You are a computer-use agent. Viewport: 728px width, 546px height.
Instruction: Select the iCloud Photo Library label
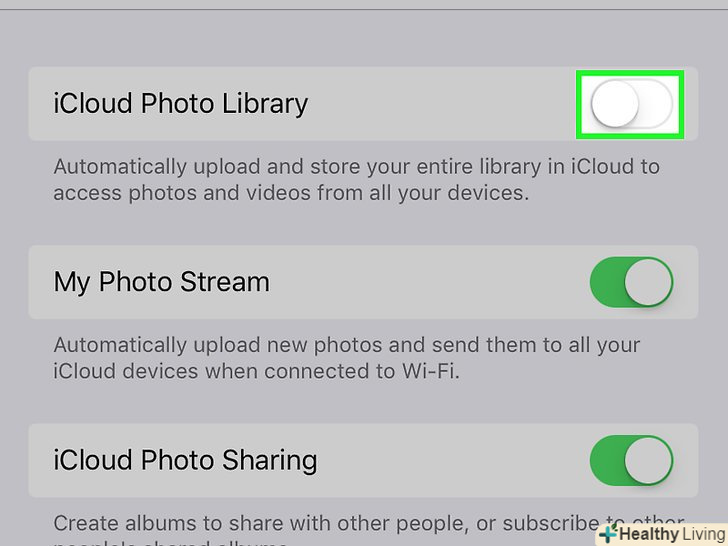[x=181, y=104]
